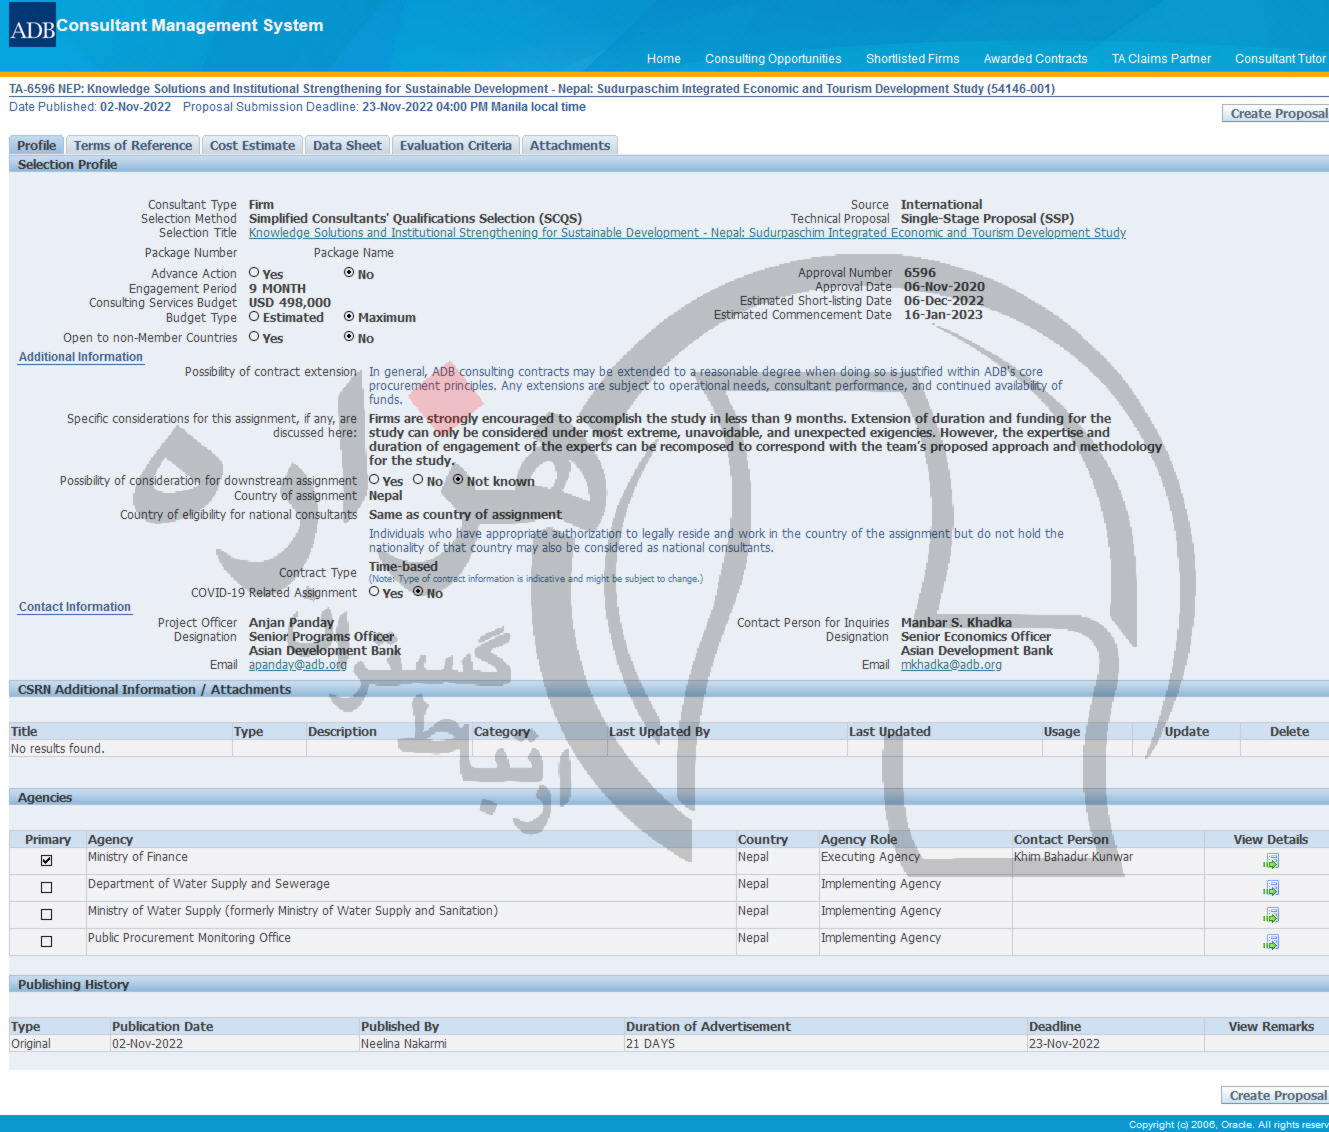Check primary box for Public Procurement Monitoring Office
The image size is (1329, 1132).
(x=46, y=941)
